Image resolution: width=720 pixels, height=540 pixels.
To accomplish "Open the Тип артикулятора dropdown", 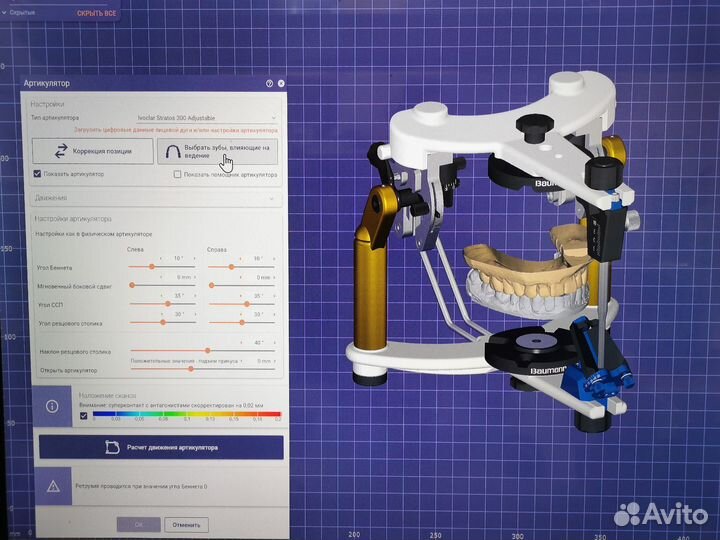I will 207,118.
